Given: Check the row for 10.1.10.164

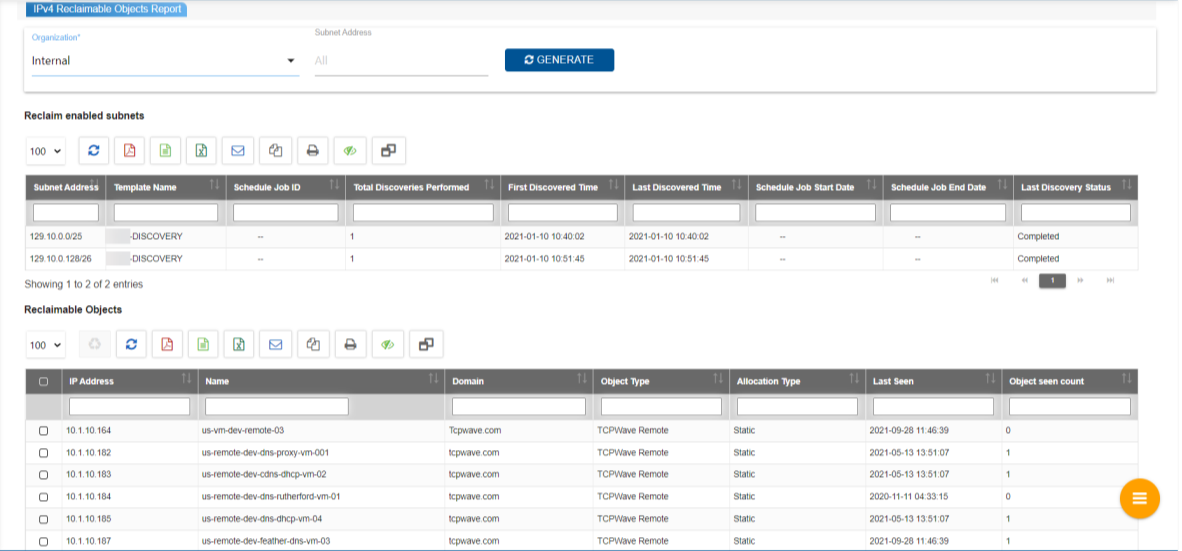Looking at the screenshot, I should [43, 430].
